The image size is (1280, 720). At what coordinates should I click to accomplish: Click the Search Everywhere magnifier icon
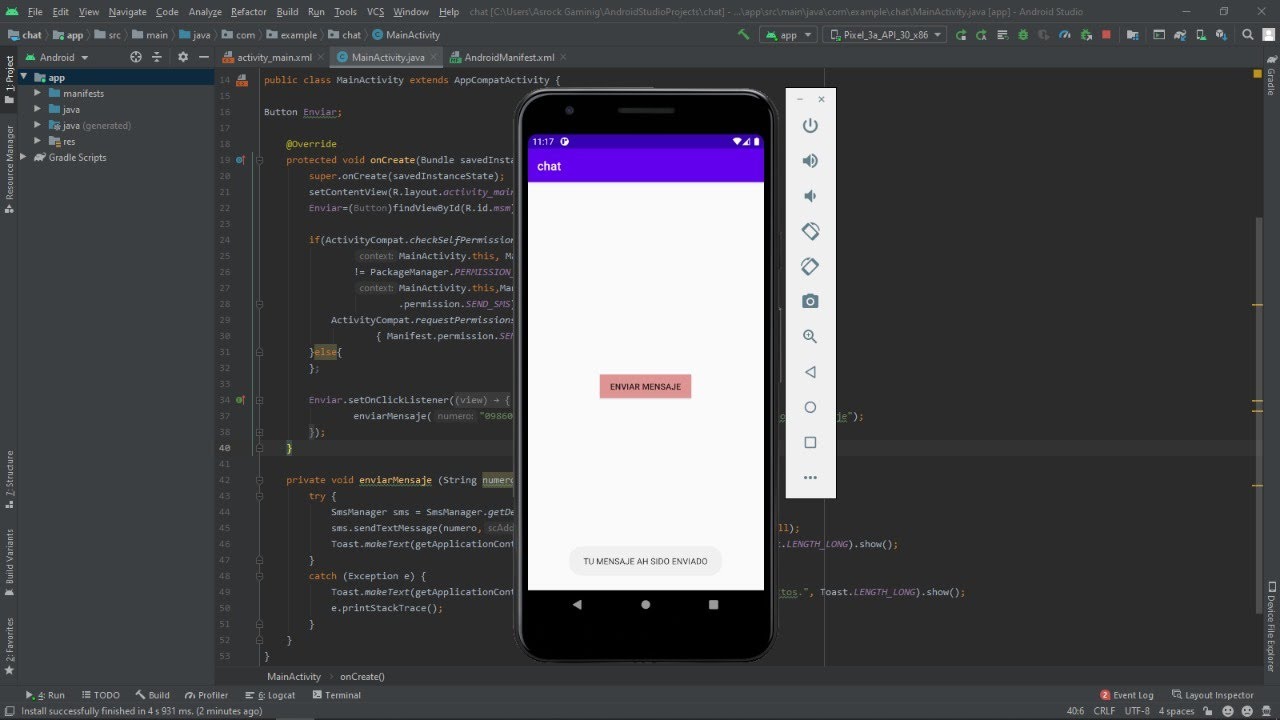tap(1248, 34)
